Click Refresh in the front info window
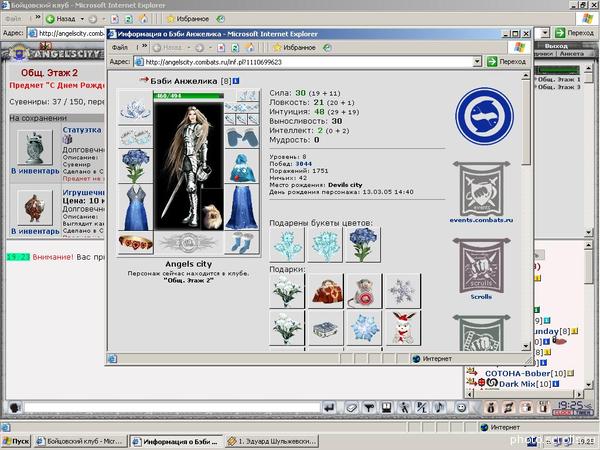This screenshot has height=450, width=600. pos(235,47)
